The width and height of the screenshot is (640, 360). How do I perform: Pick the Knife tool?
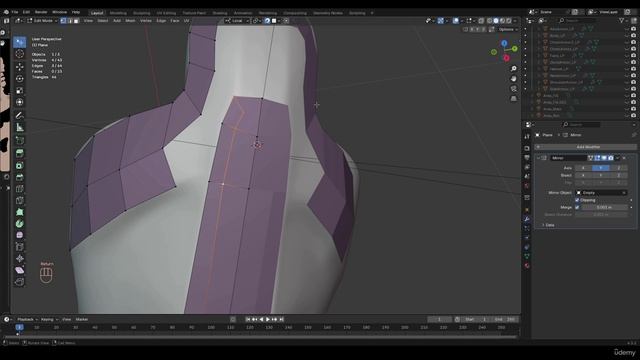(20, 200)
